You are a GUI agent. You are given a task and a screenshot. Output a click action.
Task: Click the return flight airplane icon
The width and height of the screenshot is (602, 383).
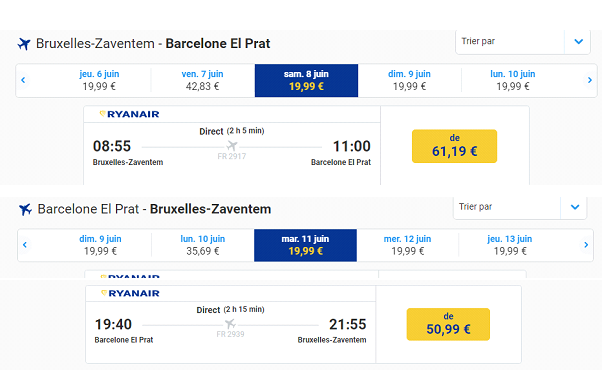tap(25, 210)
